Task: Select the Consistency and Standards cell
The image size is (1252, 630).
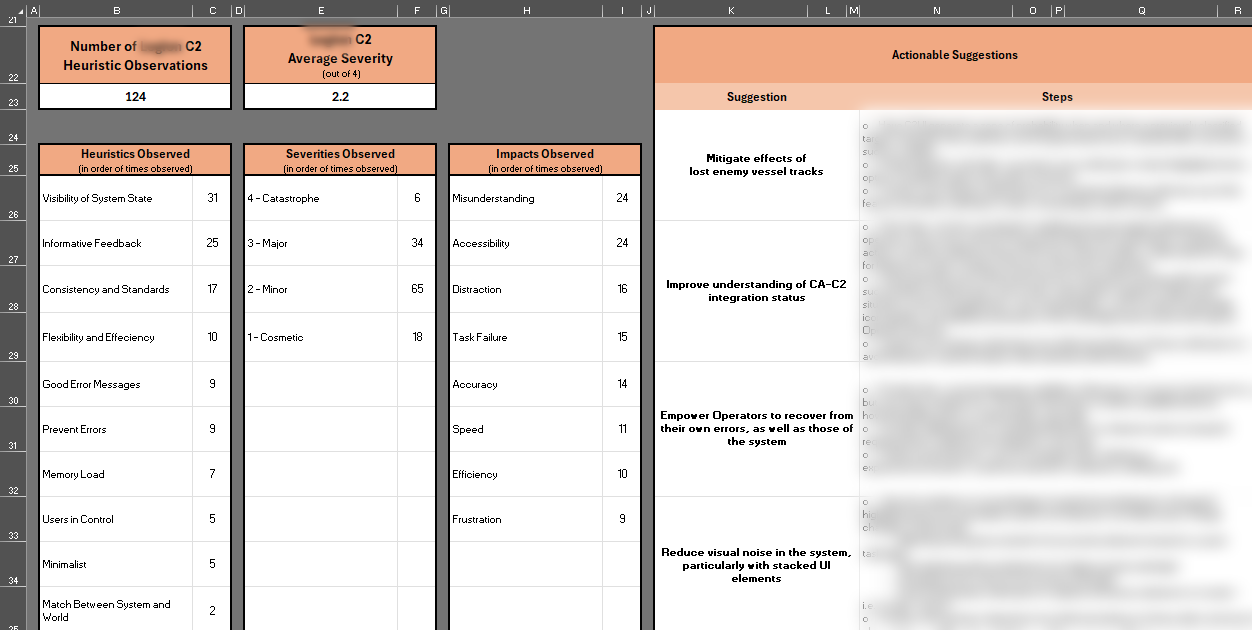Action: 116,289
